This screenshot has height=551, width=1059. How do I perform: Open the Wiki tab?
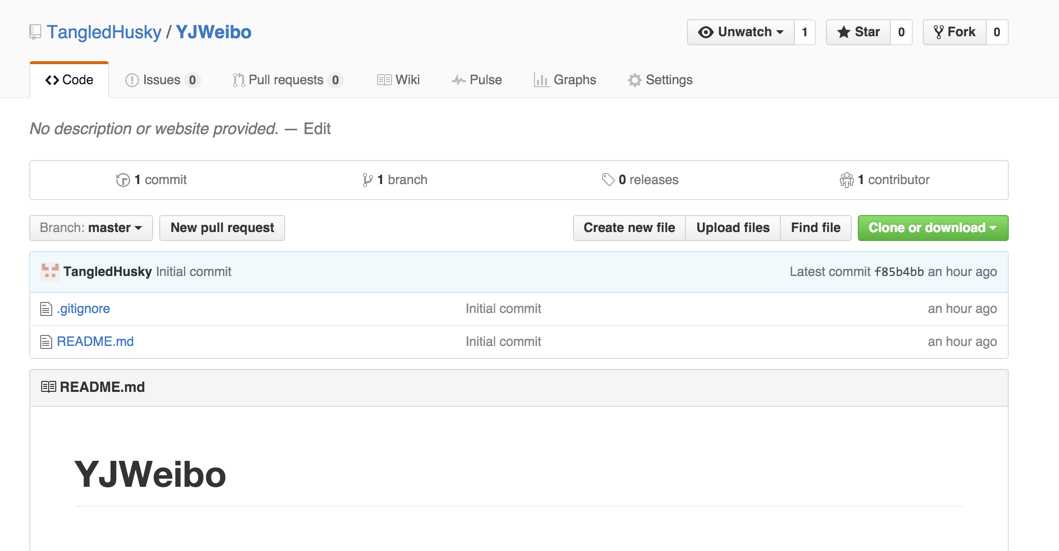[x=398, y=80]
